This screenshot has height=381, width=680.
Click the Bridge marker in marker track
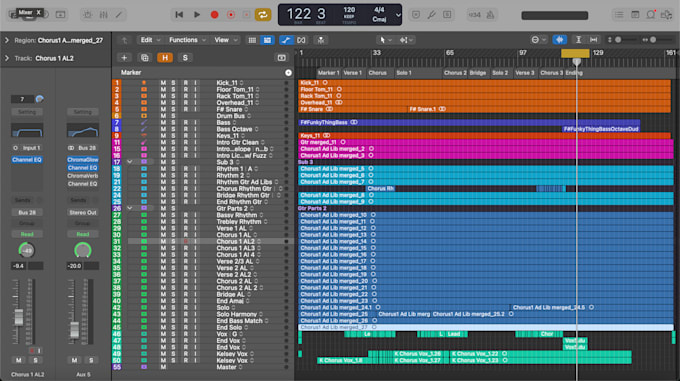[478, 73]
